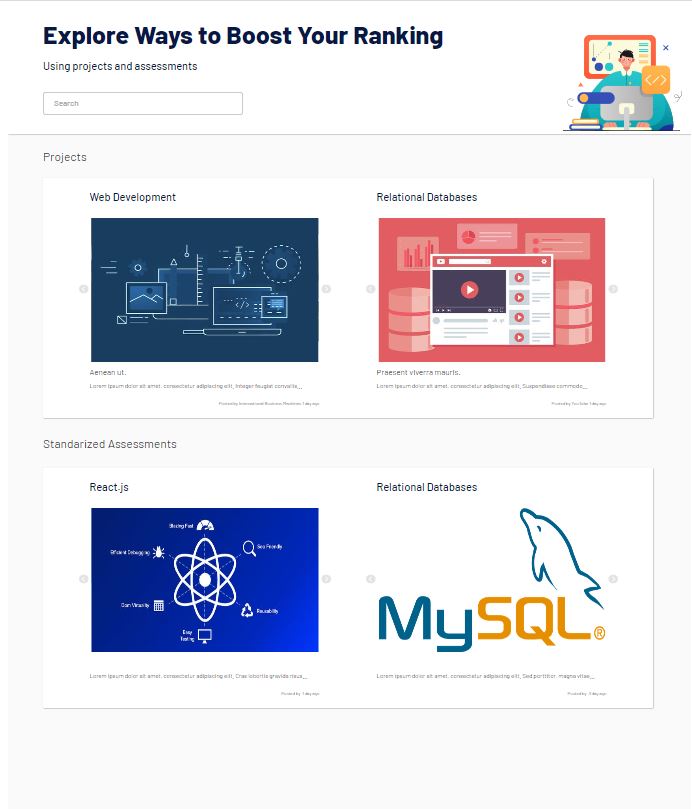Advance to next slide on React.js card
Viewport: 692px width, 809px height.
pos(326,579)
